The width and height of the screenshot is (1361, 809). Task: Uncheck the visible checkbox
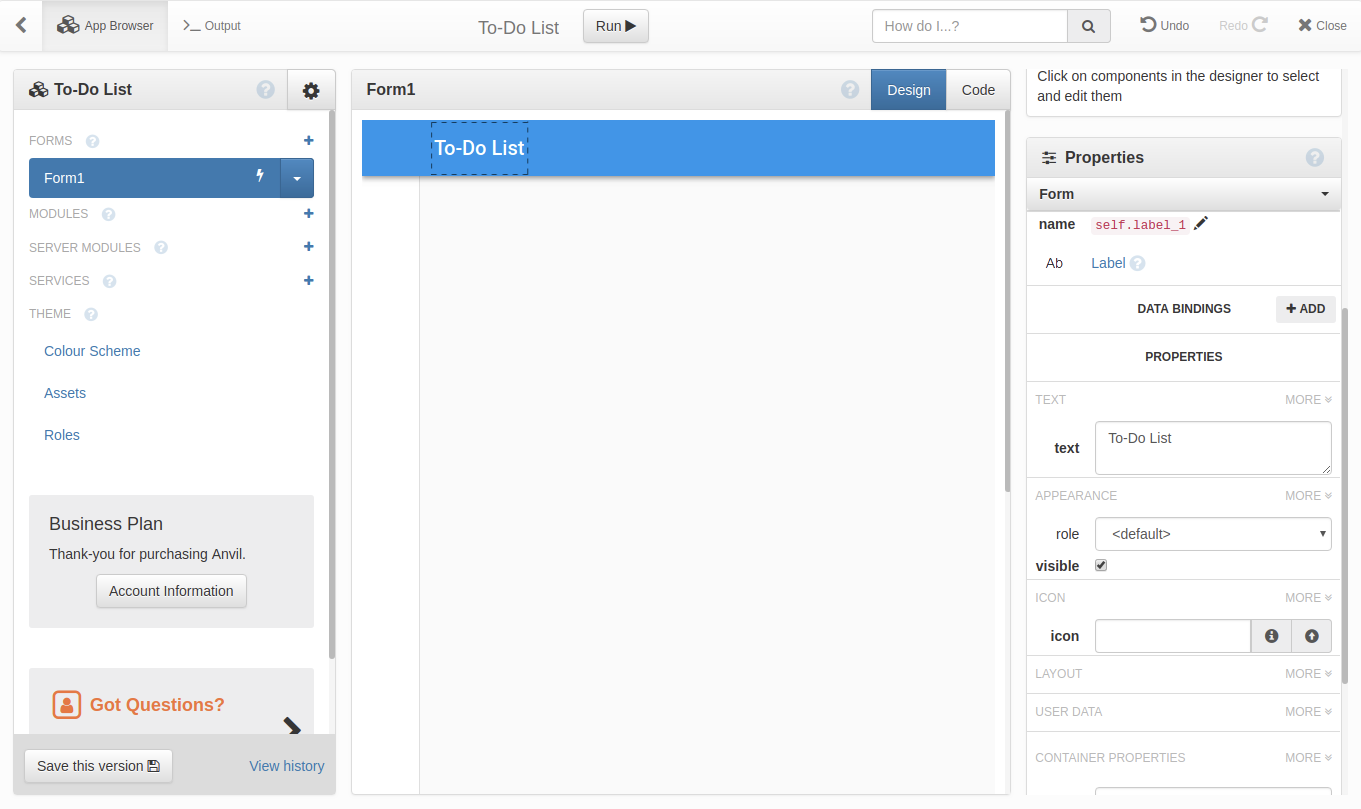click(x=1101, y=565)
